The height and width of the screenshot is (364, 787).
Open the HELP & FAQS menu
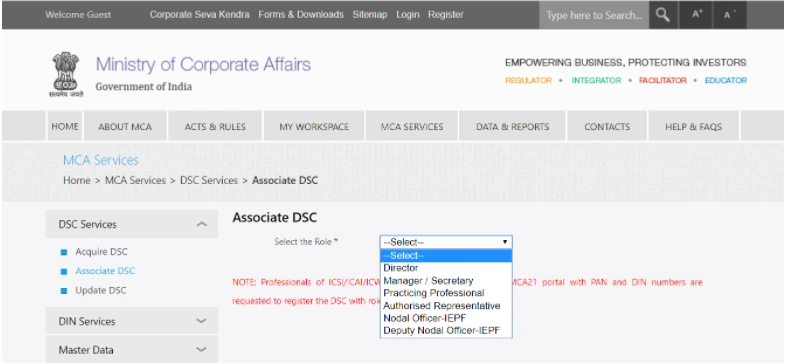point(693,127)
